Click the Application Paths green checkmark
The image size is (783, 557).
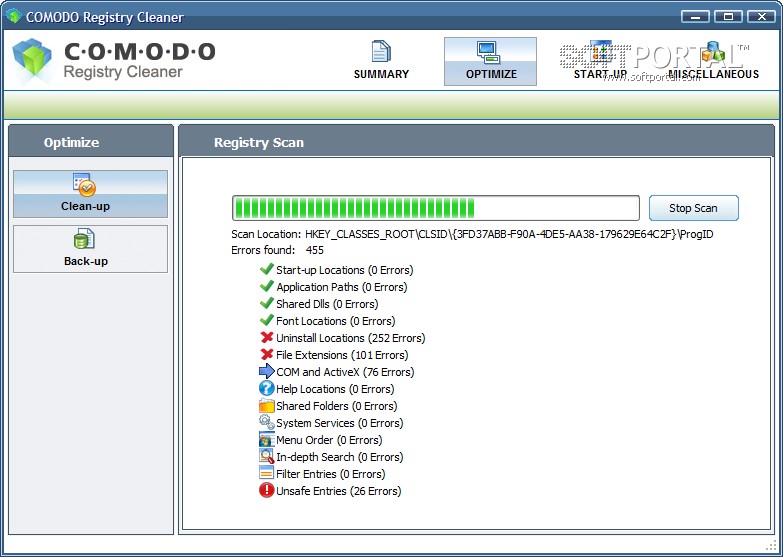[x=267, y=286]
